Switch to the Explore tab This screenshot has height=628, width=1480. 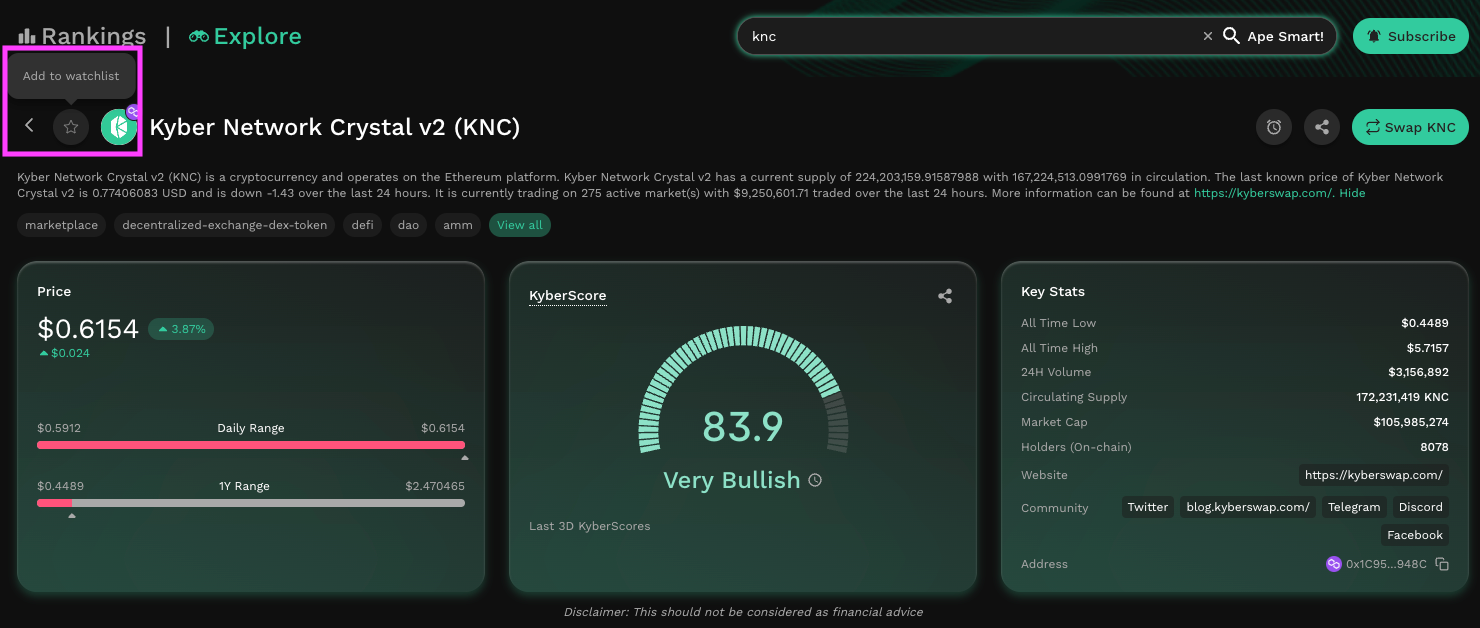(245, 36)
